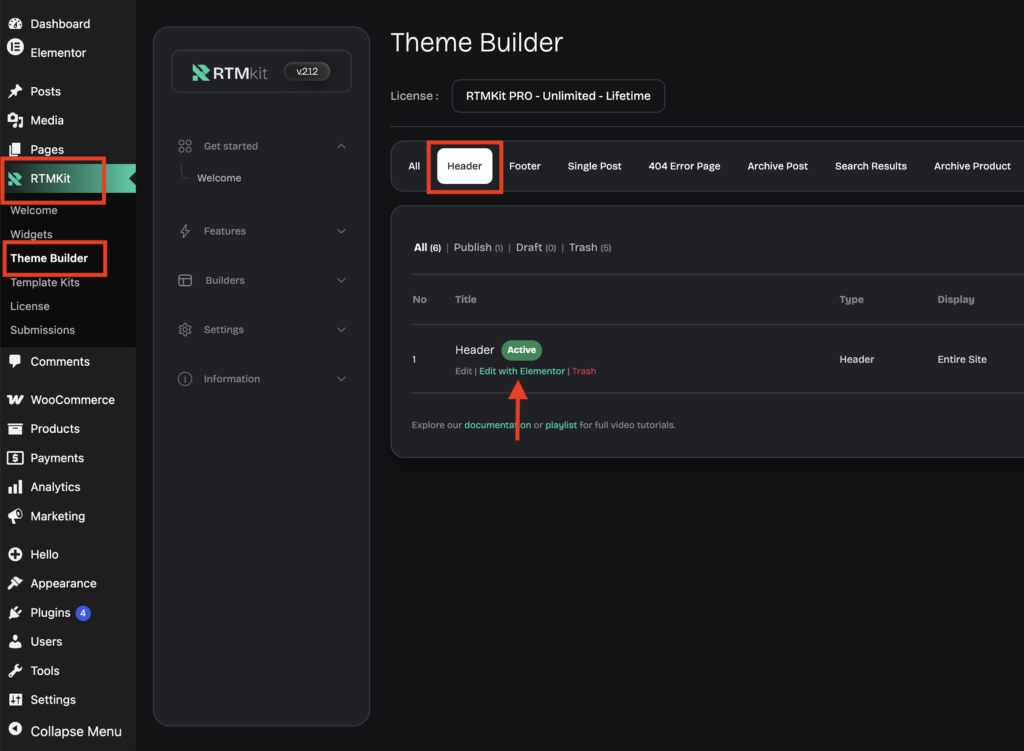The image size is (1024, 751).
Task: Click the RTMKit logo icon in WordPress menu
Action: 15,178
